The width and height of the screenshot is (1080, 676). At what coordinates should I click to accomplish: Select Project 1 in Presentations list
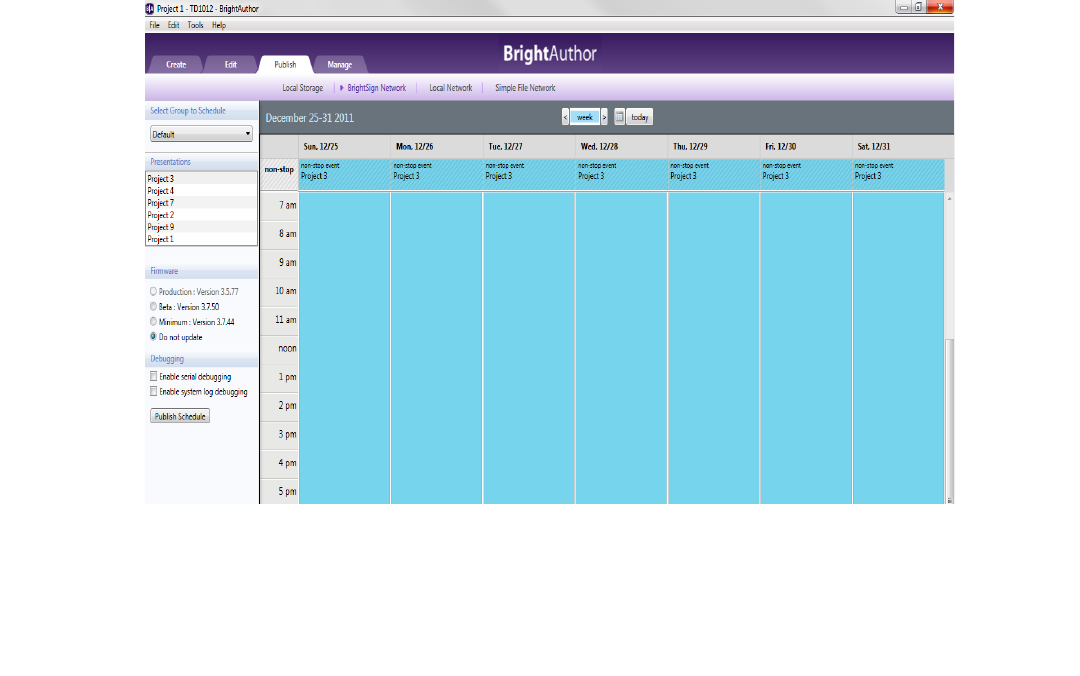[201, 239]
